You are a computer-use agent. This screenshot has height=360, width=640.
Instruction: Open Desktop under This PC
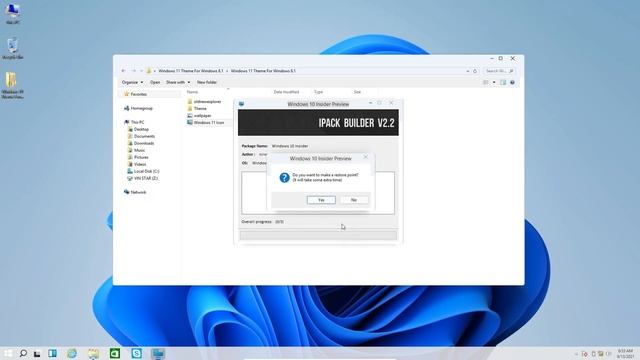pos(138,129)
